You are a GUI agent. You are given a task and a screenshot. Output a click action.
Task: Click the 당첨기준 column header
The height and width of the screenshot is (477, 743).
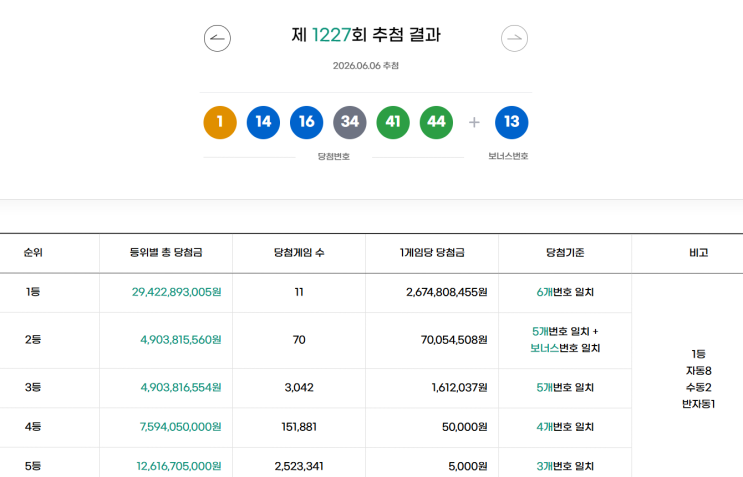pyautogui.click(x=565, y=252)
